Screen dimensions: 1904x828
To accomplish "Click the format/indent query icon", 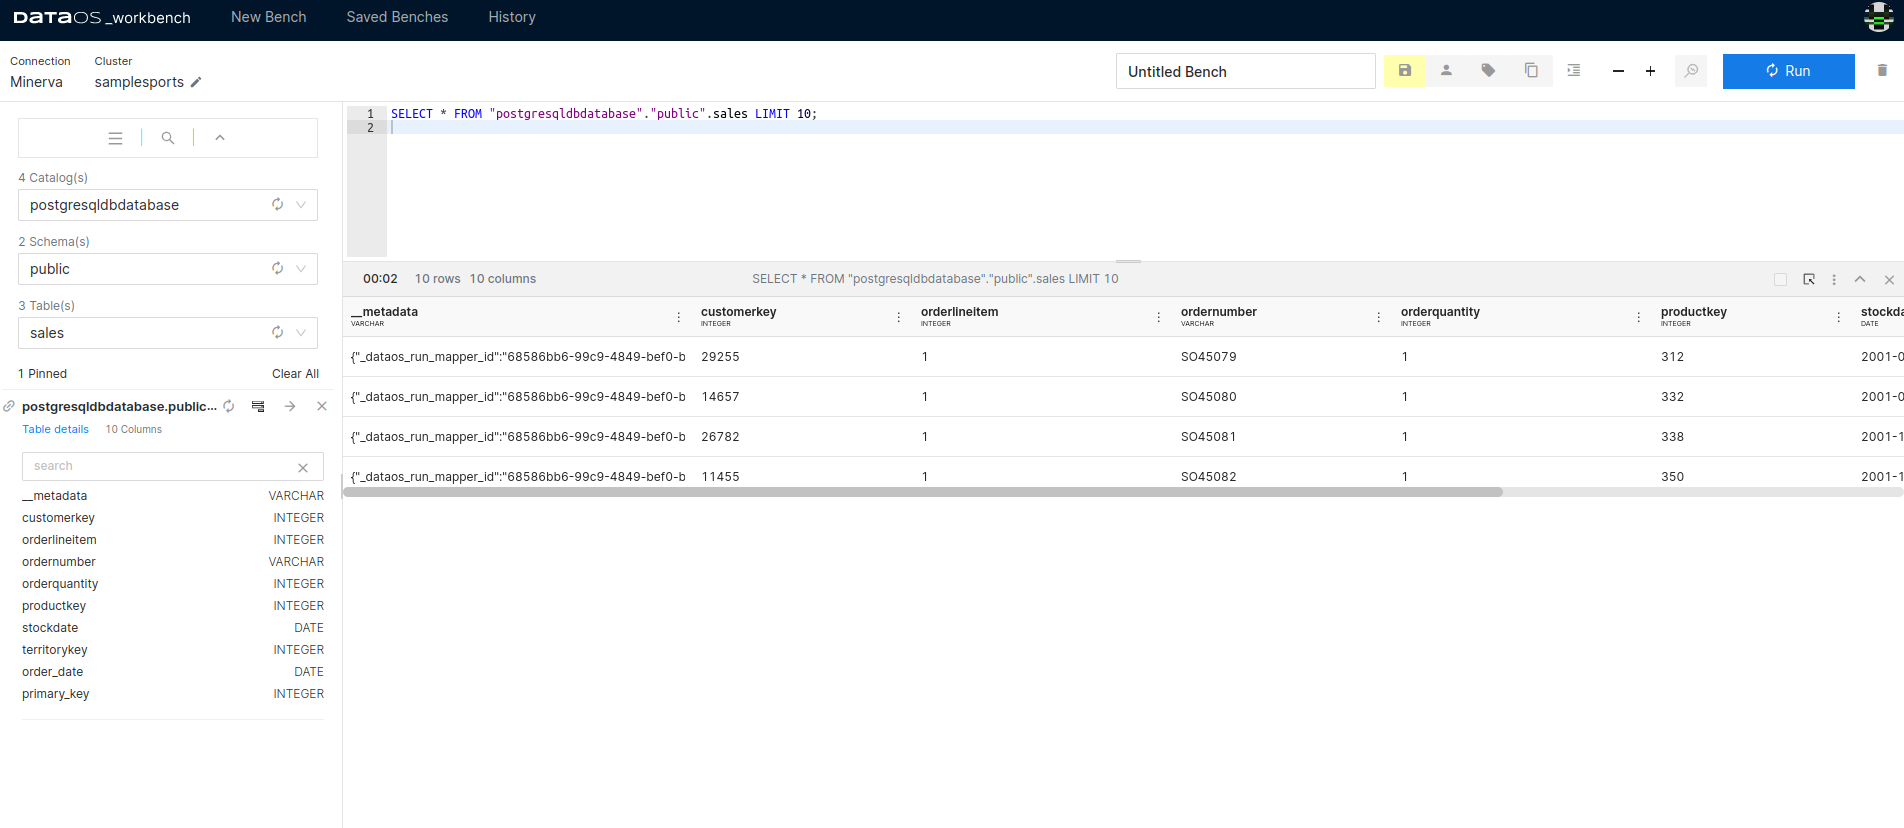I will pos(1574,71).
